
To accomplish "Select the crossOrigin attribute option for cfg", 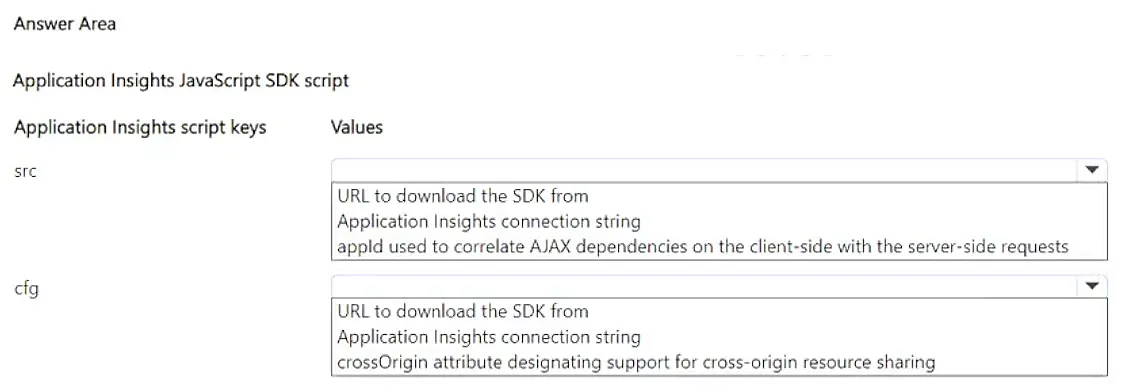I will pyautogui.click(x=636, y=363).
